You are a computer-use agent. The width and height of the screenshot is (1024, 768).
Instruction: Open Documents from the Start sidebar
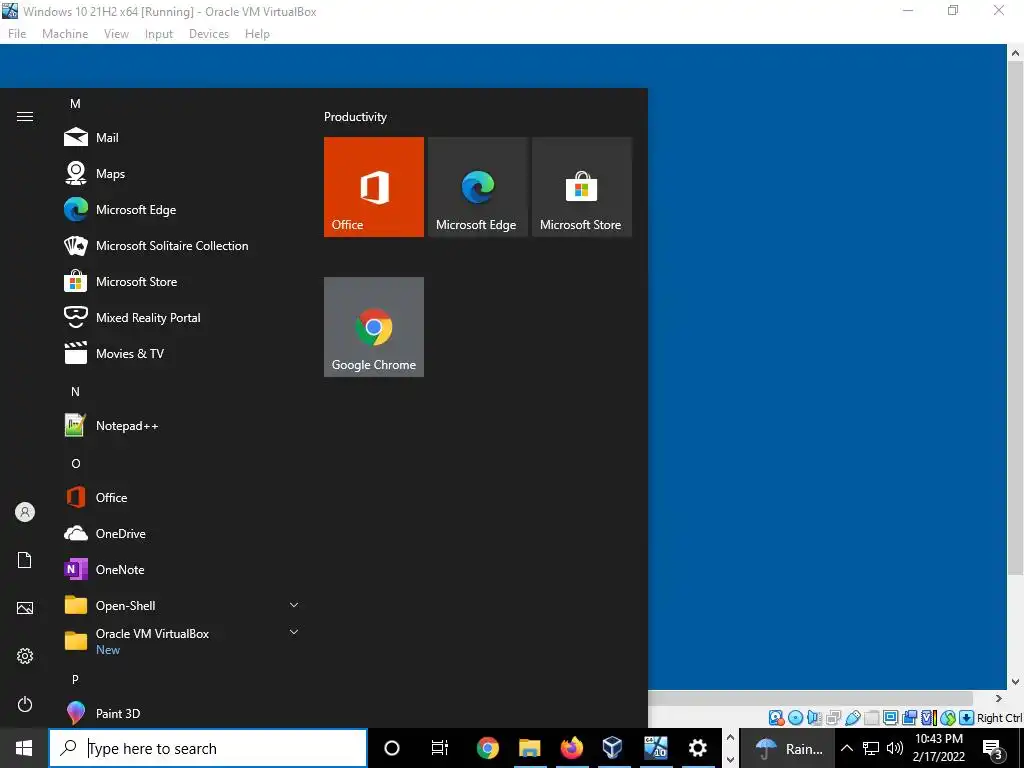(x=25, y=560)
